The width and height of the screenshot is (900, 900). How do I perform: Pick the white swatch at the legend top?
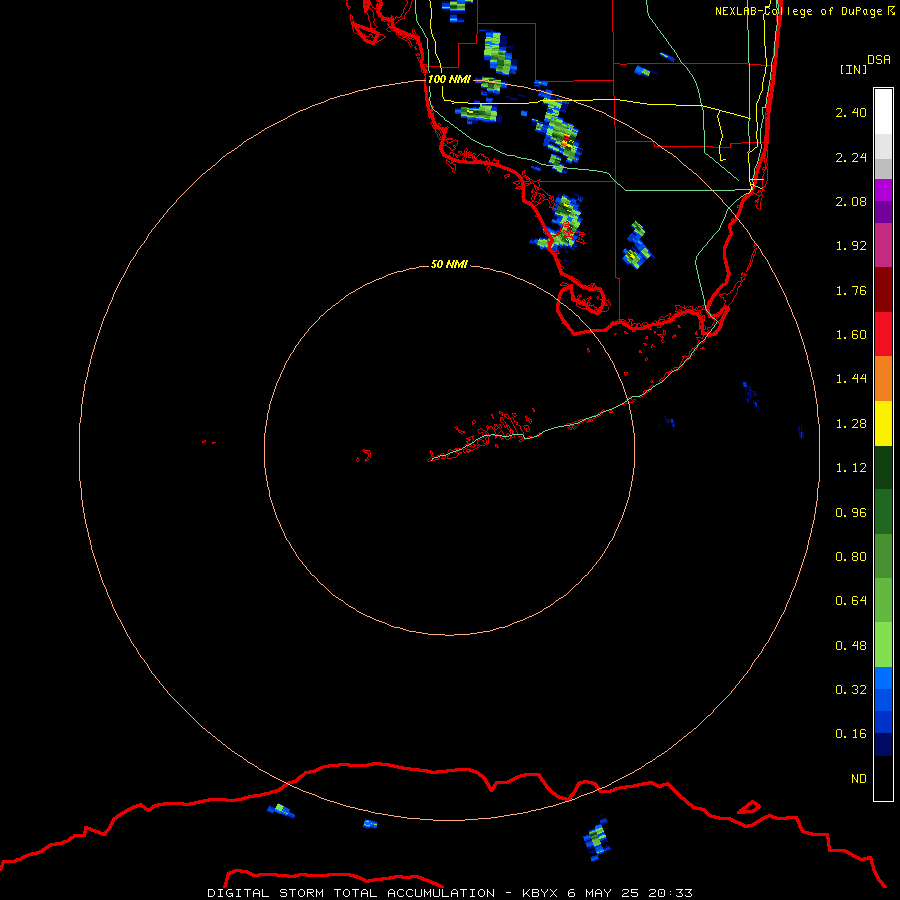pyautogui.click(x=883, y=111)
